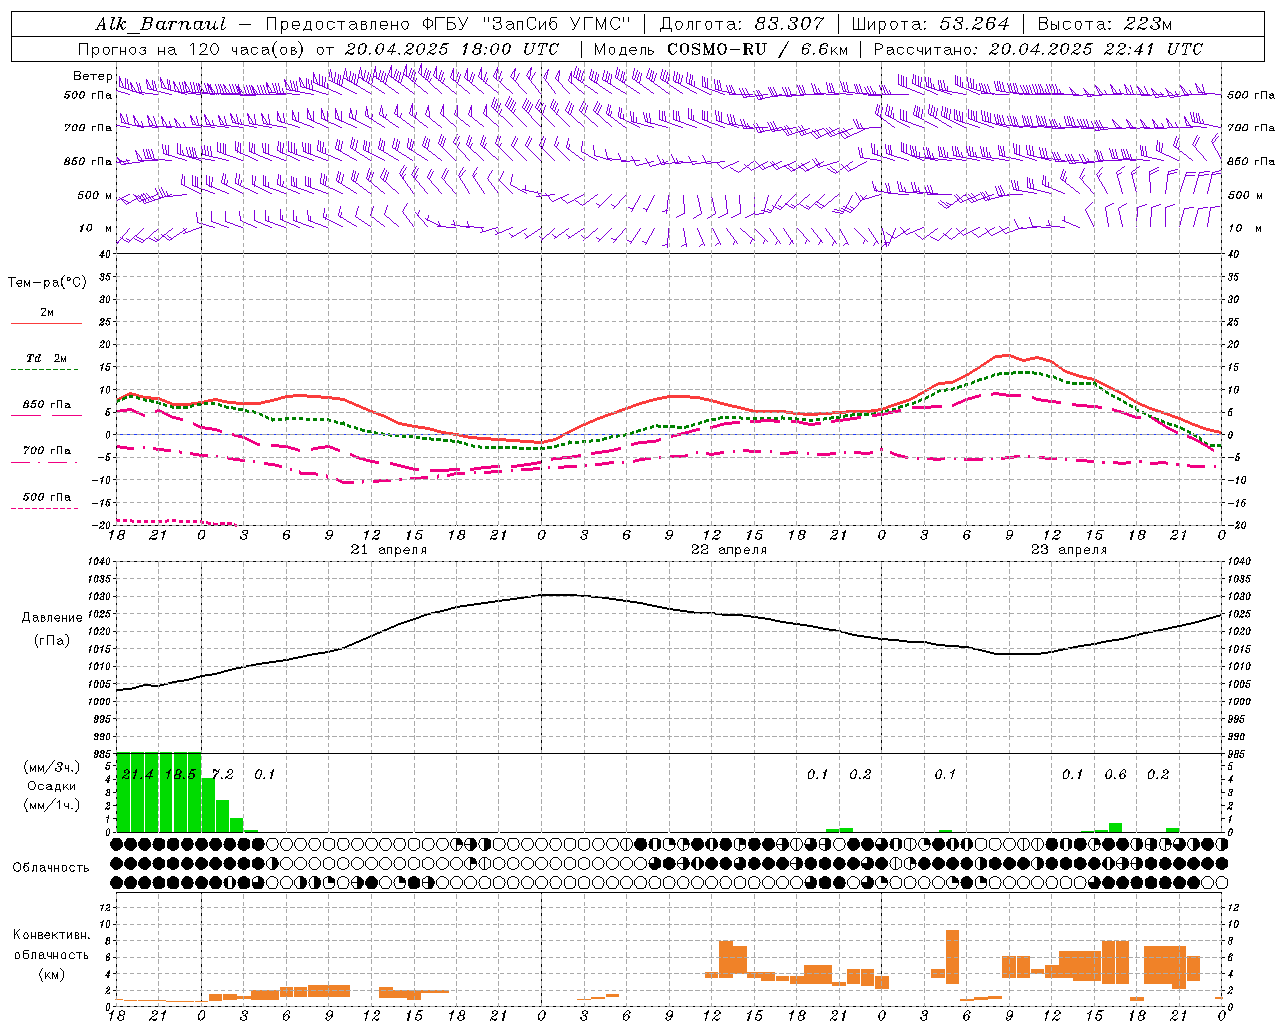Click the 500 гПа temperature legend entry
Screen dimensions: 1280x1024
(47, 497)
